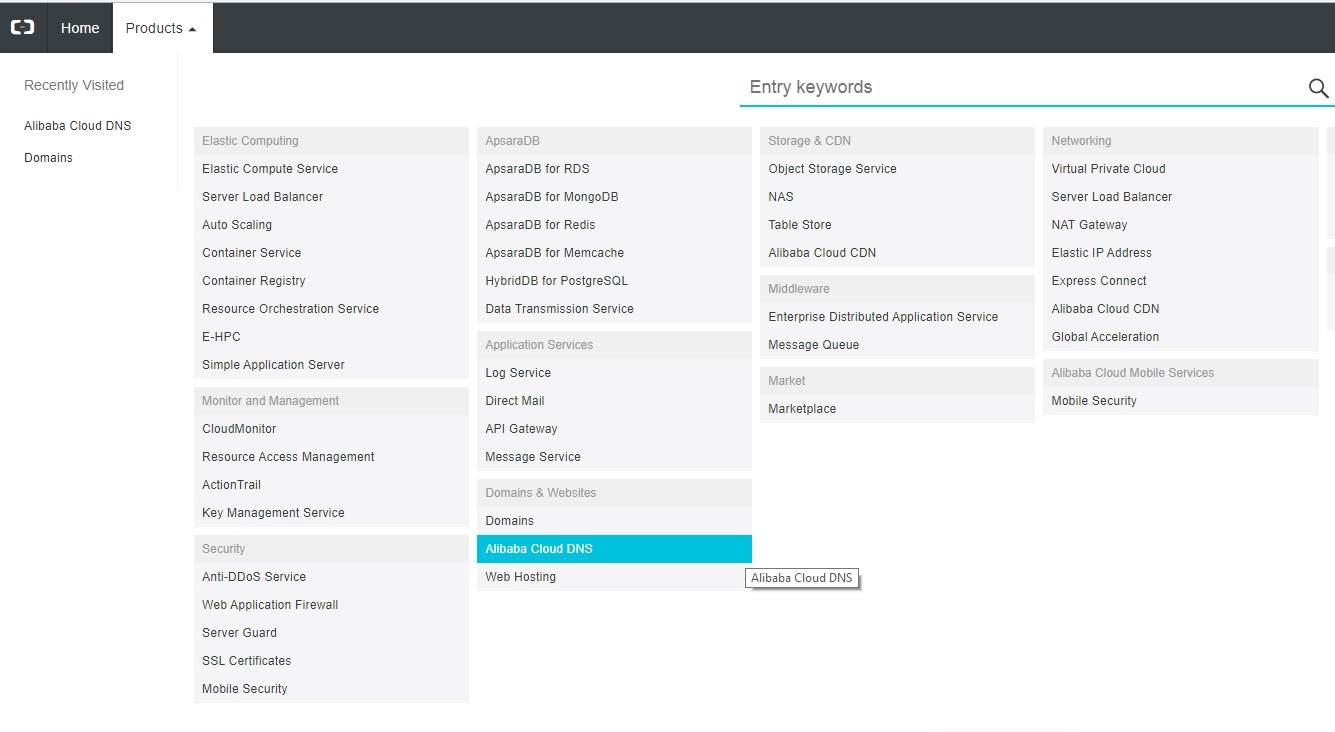Open E-HPC product
The height and width of the screenshot is (732, 1335).
(331, 337)
